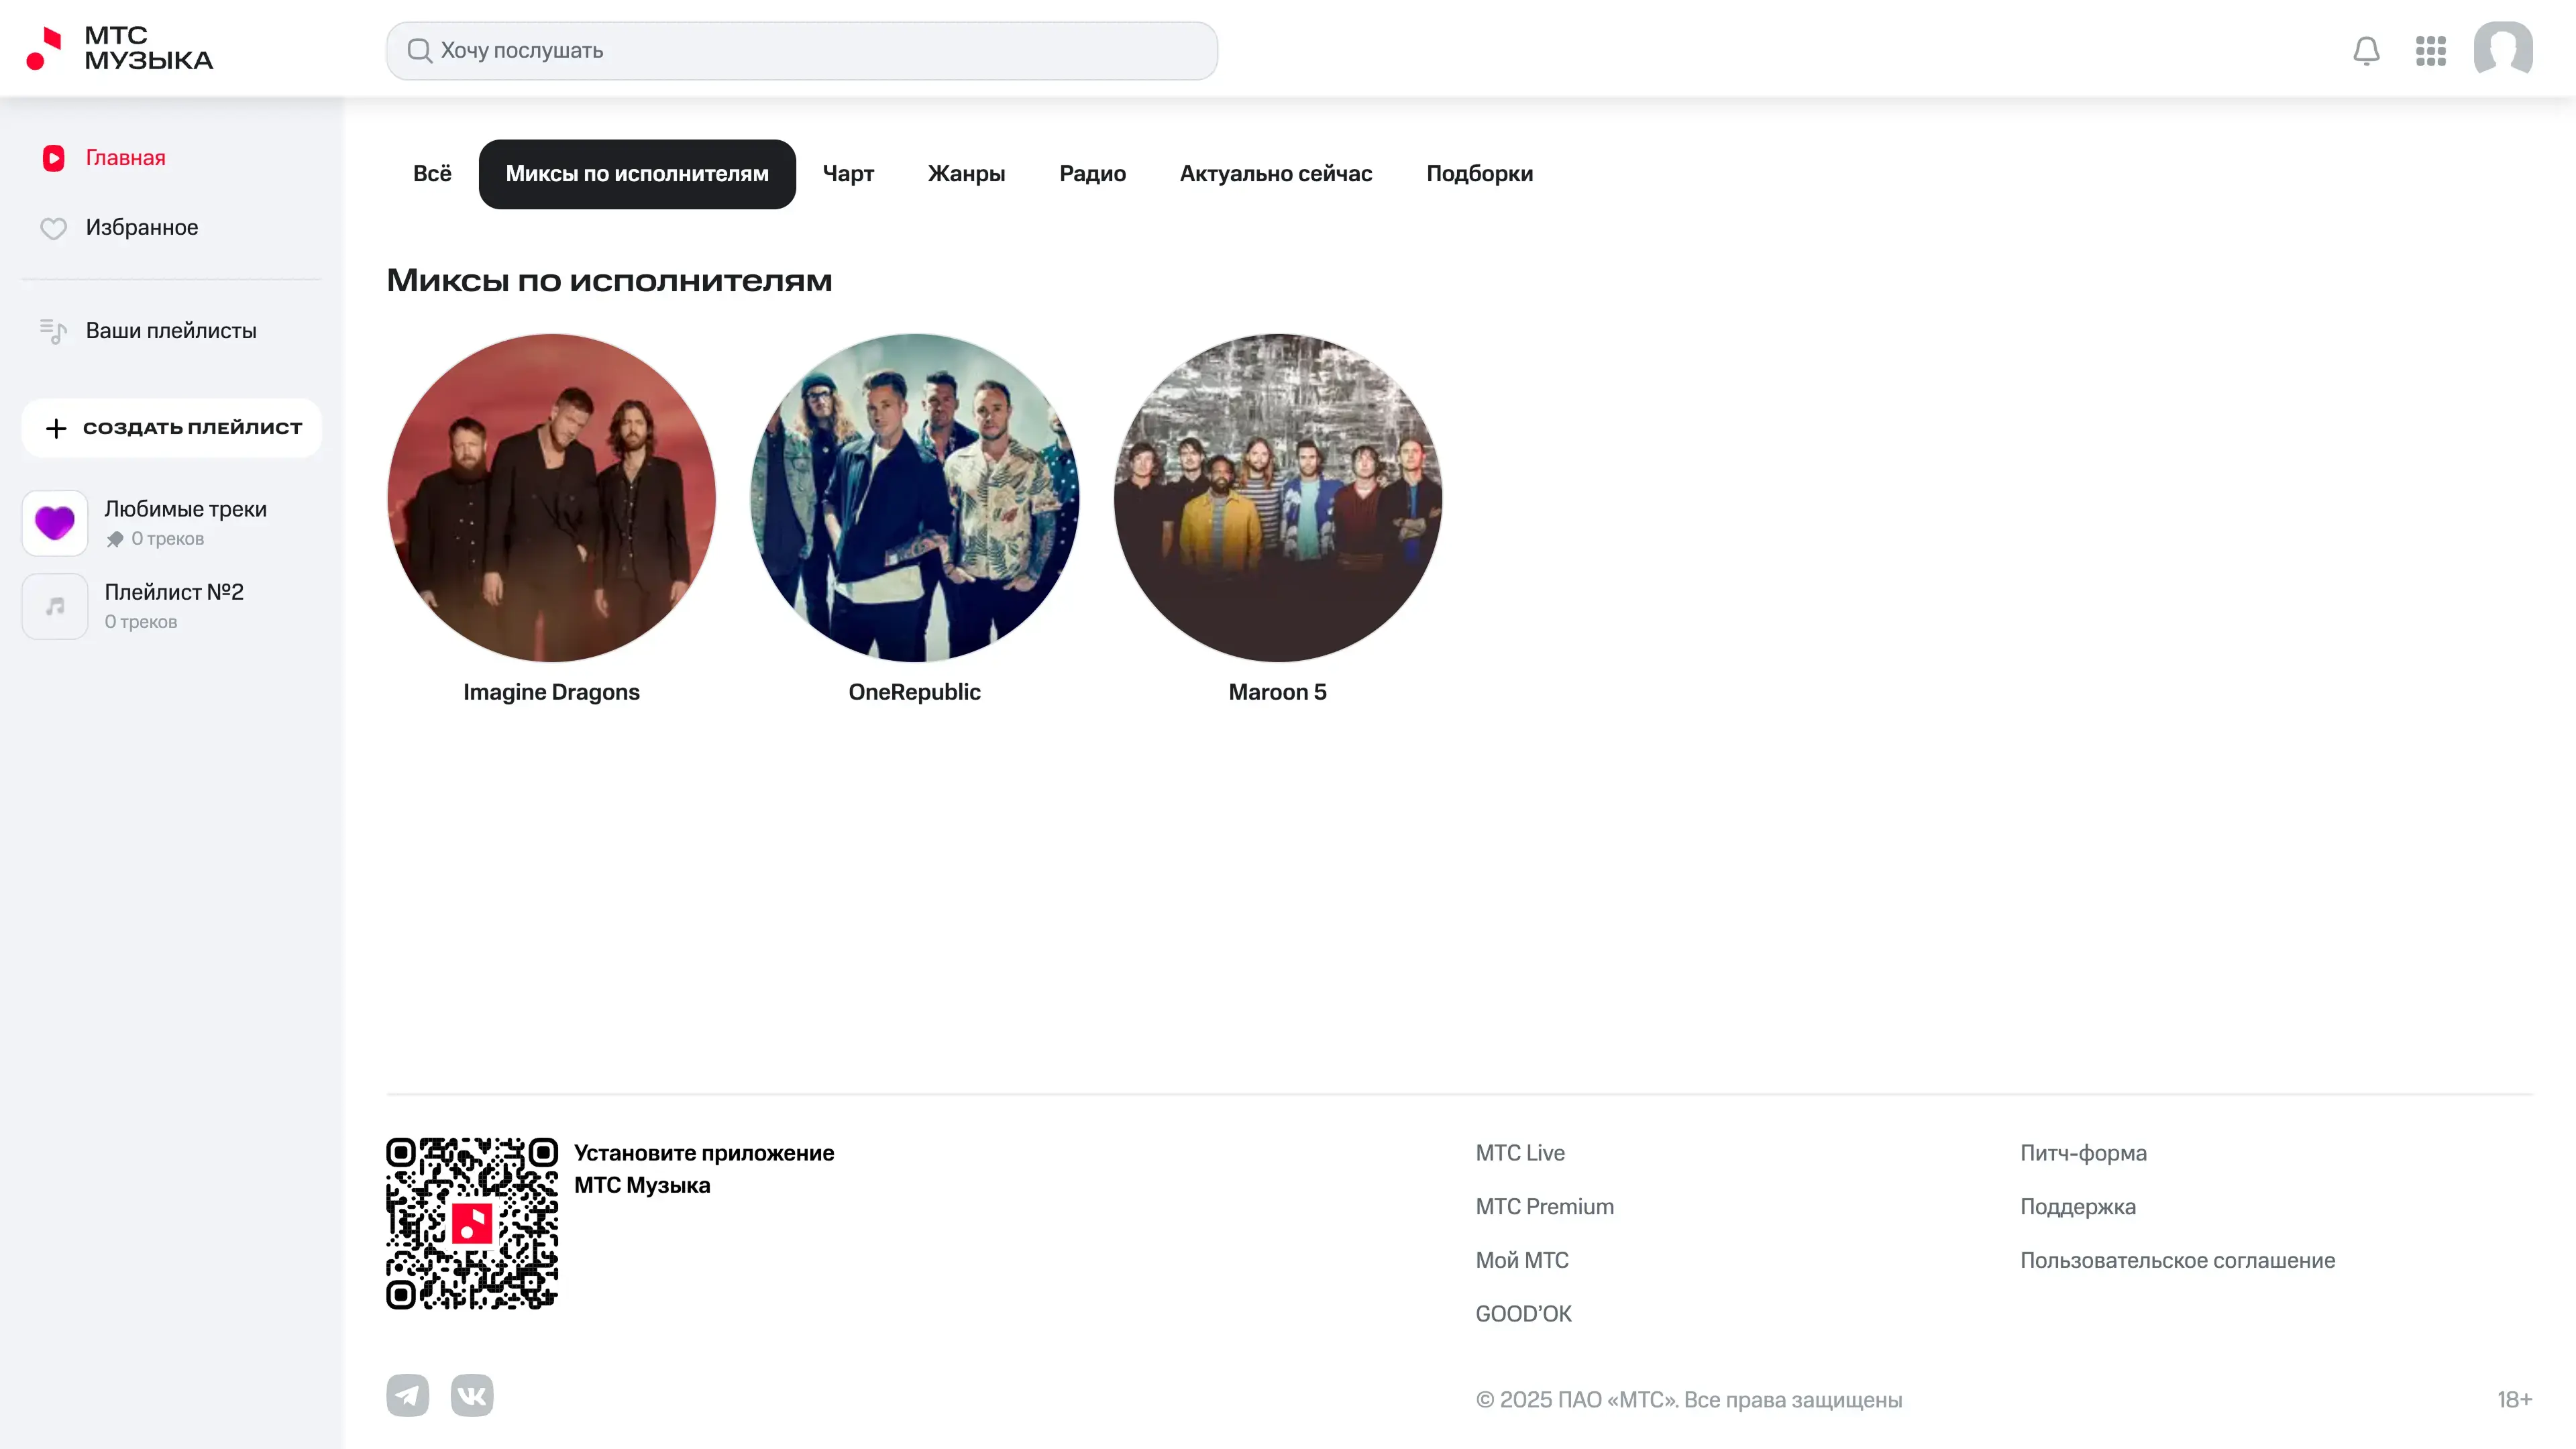Click the Ваши плейлисты icon

(54, 331)
